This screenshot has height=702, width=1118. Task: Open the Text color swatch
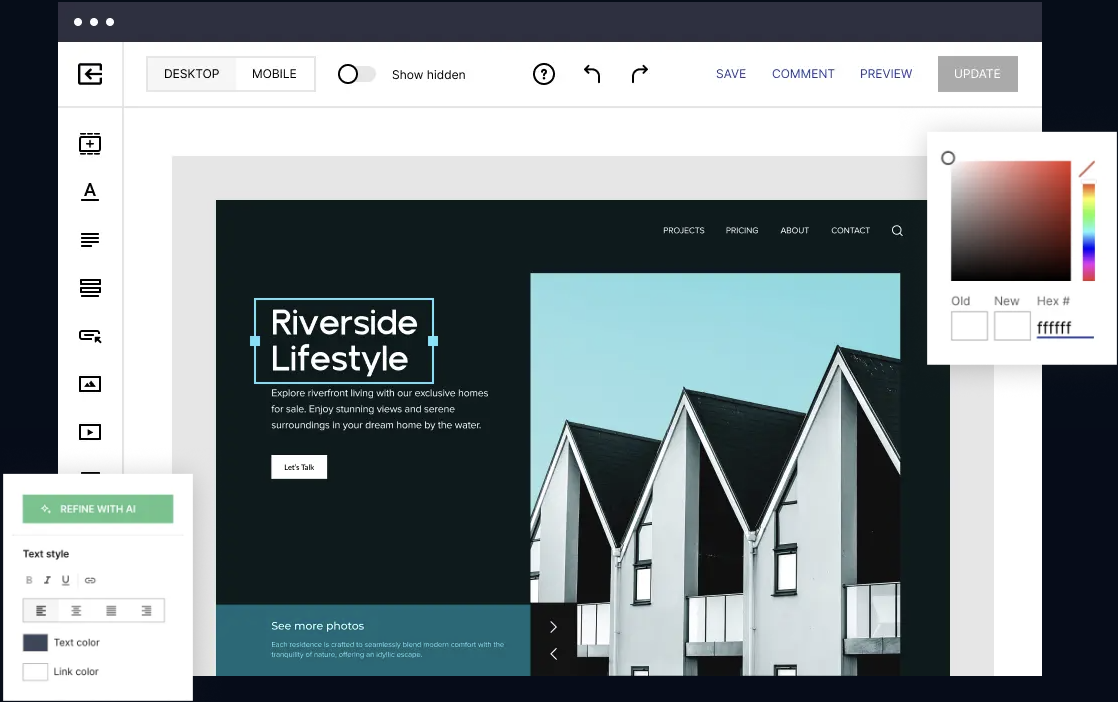click(36, 643)
